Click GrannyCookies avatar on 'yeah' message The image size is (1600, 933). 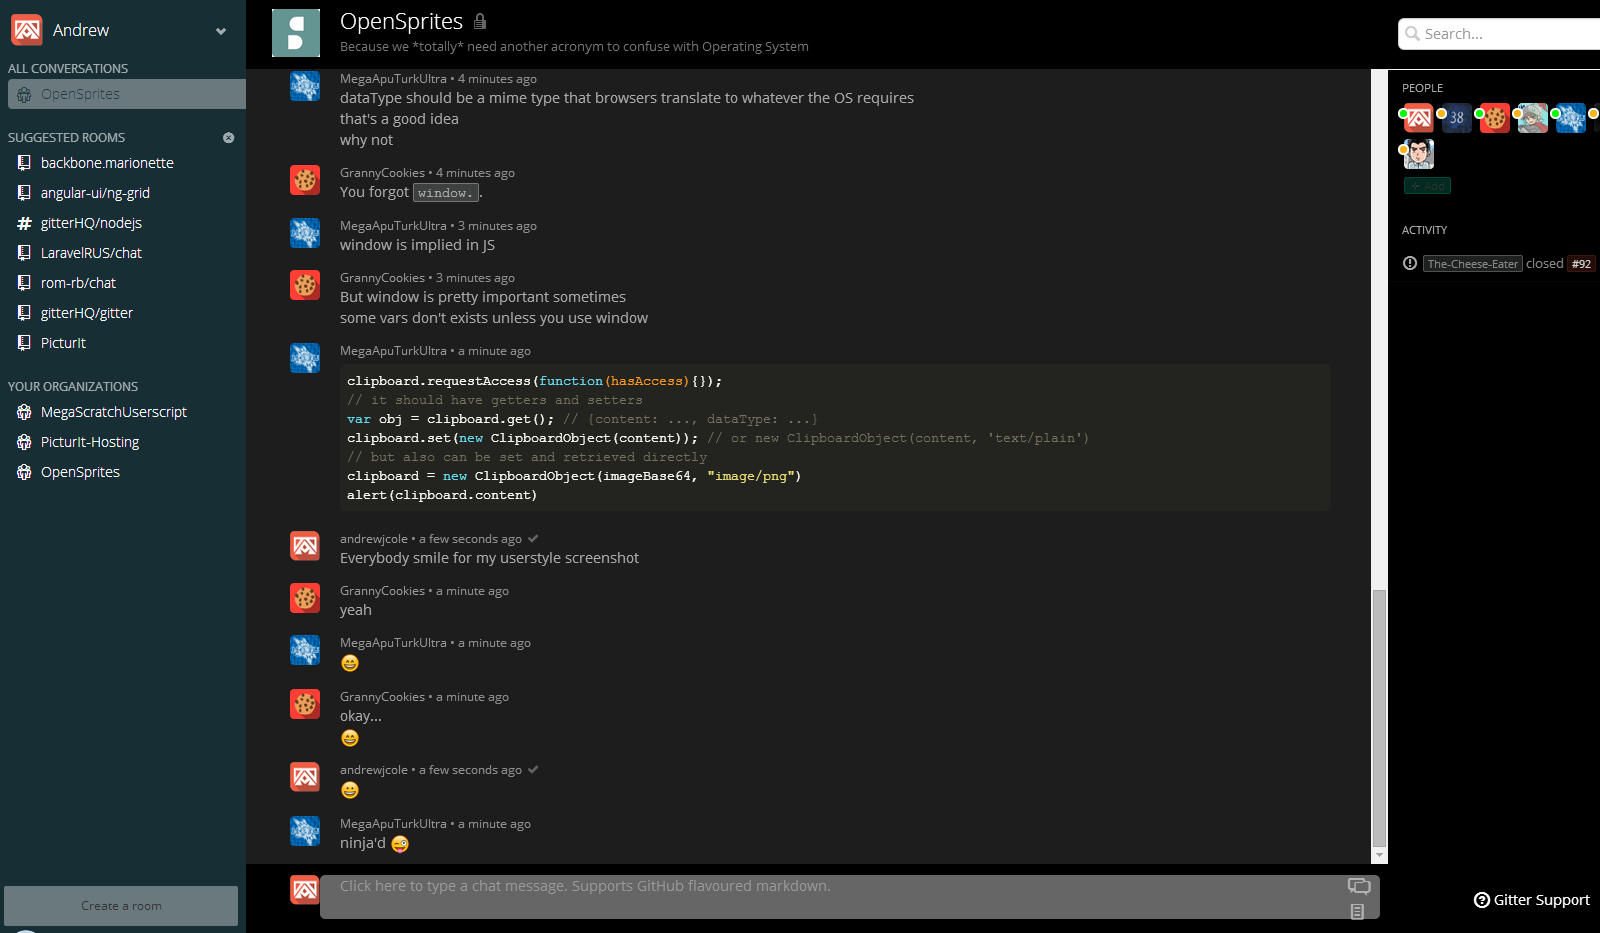(305, 598)
